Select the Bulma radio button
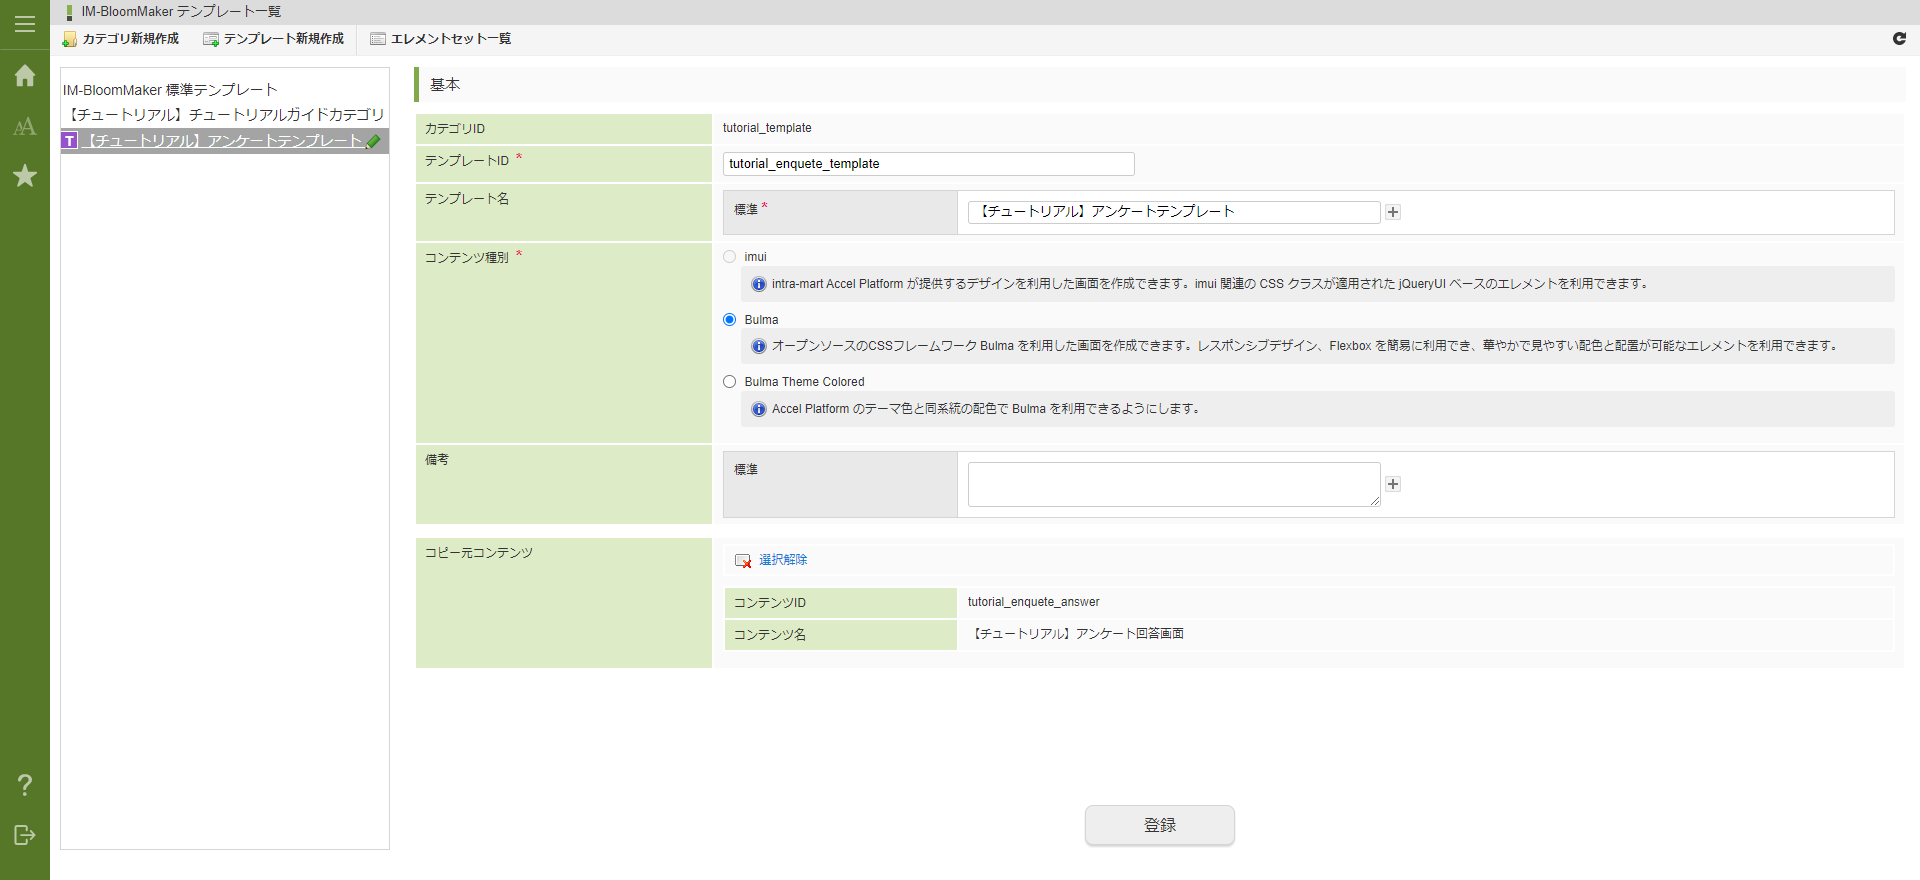1920x880 pixels. tap(729, 320)
